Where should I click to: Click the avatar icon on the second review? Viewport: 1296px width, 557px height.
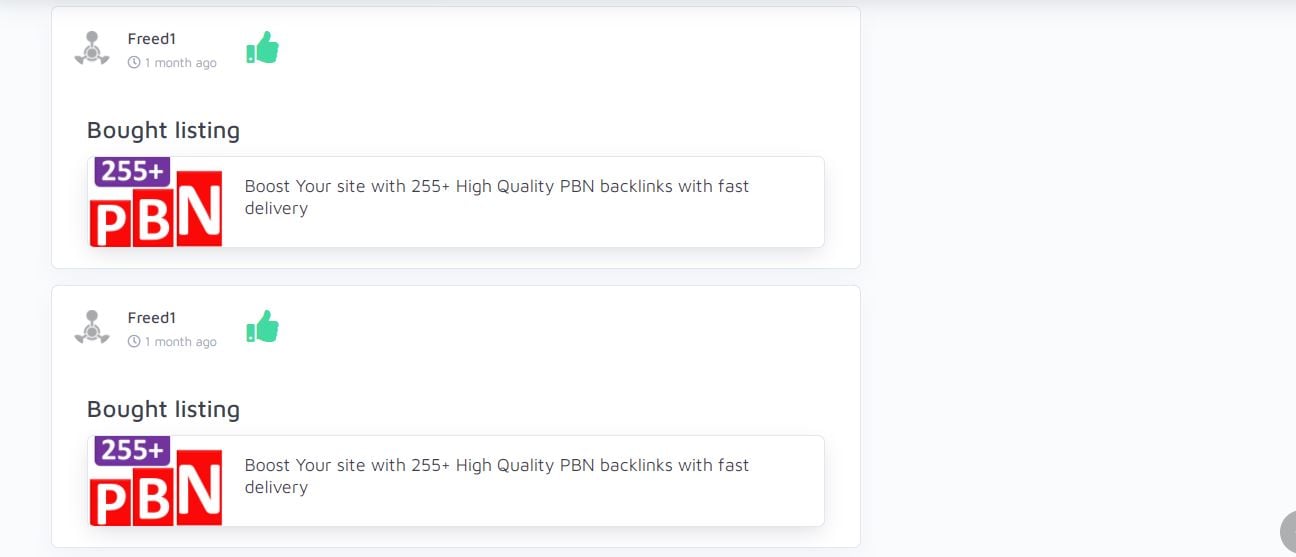pyautogui.click(x=92, y=327)
